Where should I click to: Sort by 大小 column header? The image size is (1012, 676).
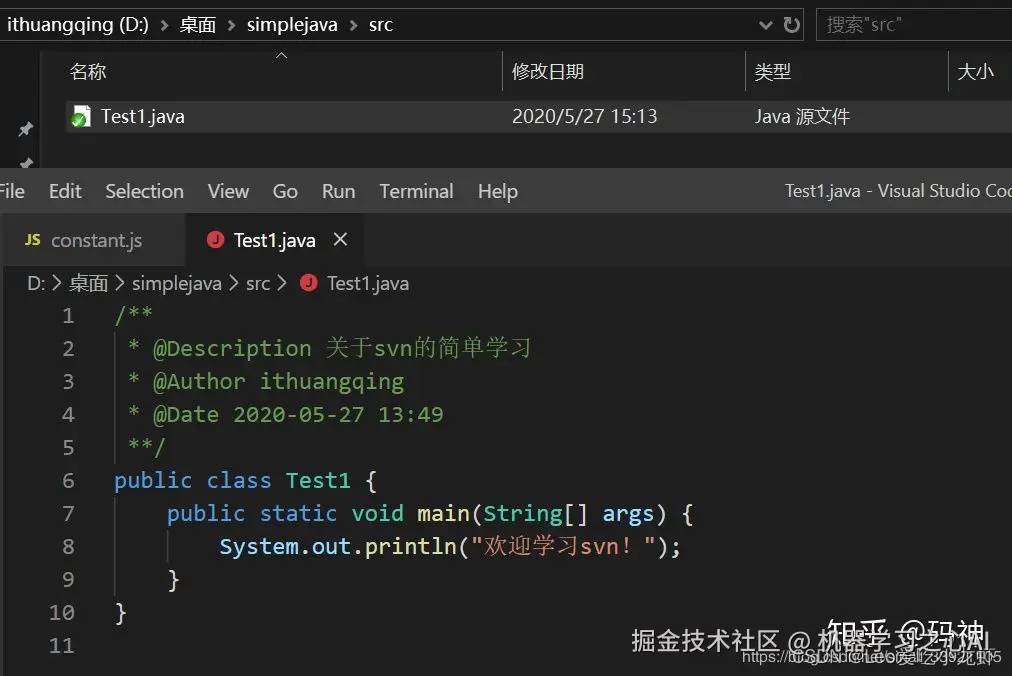[x=975, y=72]
